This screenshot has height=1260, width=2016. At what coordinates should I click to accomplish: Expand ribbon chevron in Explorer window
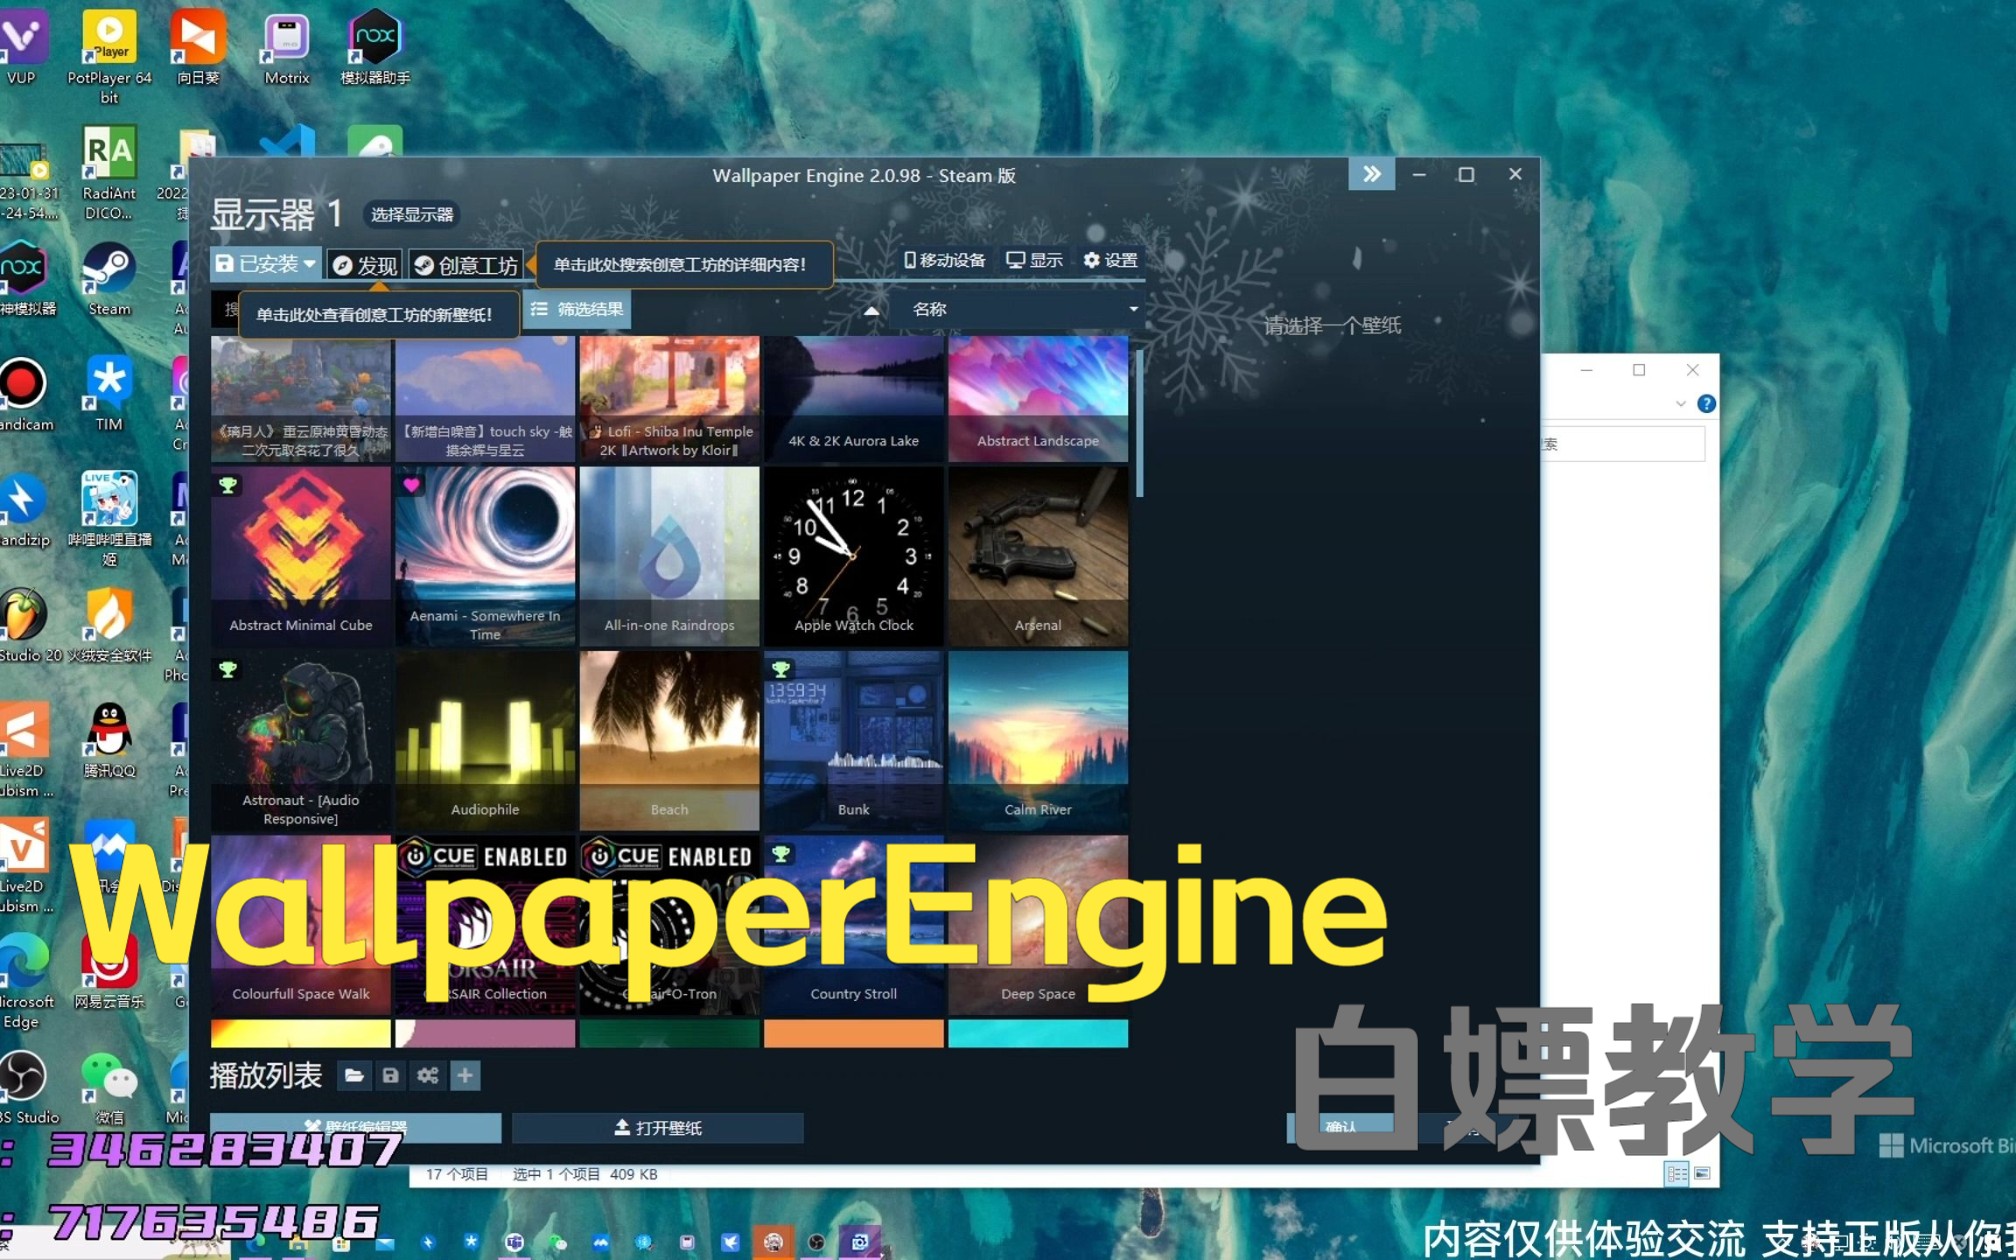click(x=1680, y=404)
